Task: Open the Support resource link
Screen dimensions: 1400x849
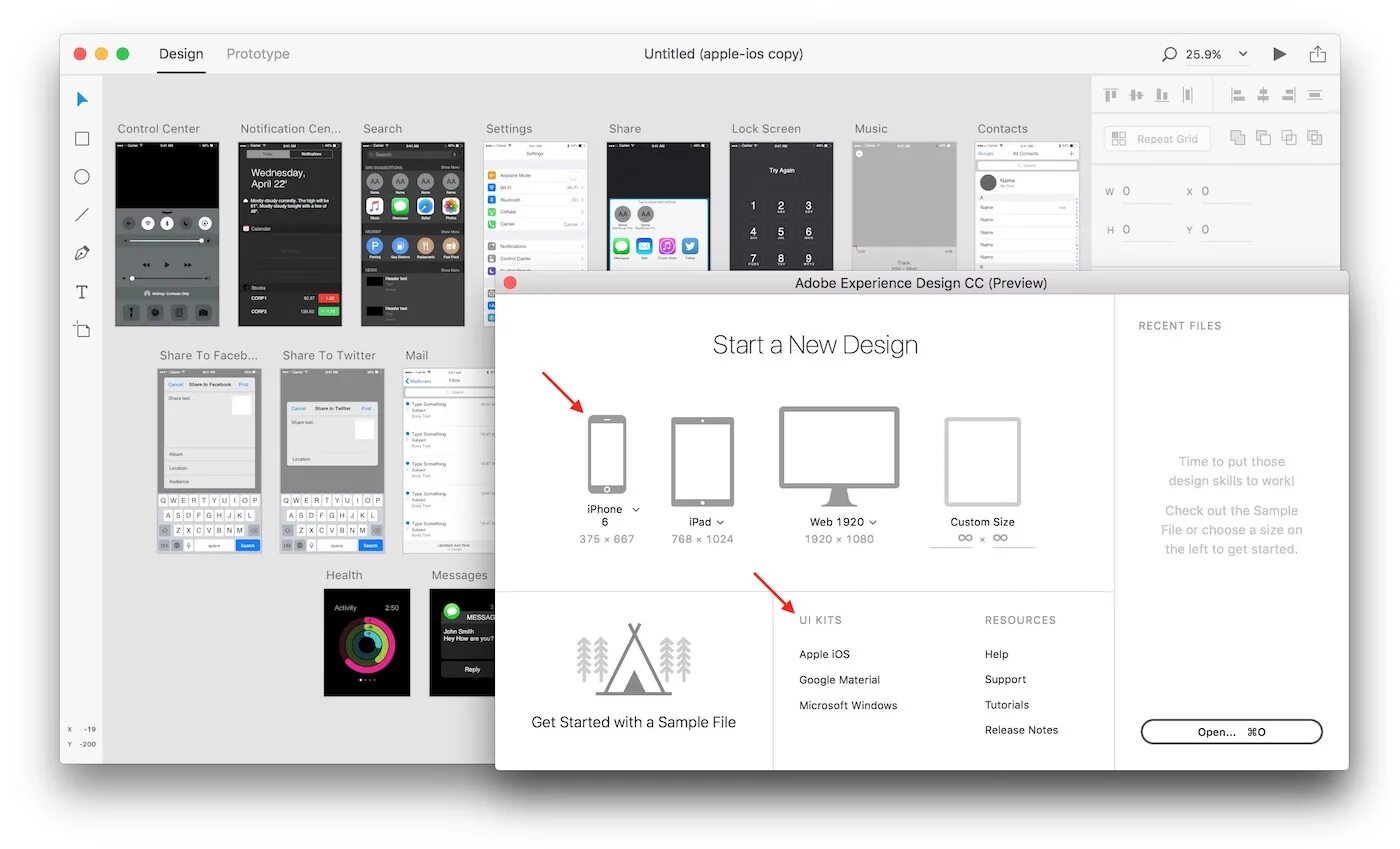Action: [x=1005, y=680]
